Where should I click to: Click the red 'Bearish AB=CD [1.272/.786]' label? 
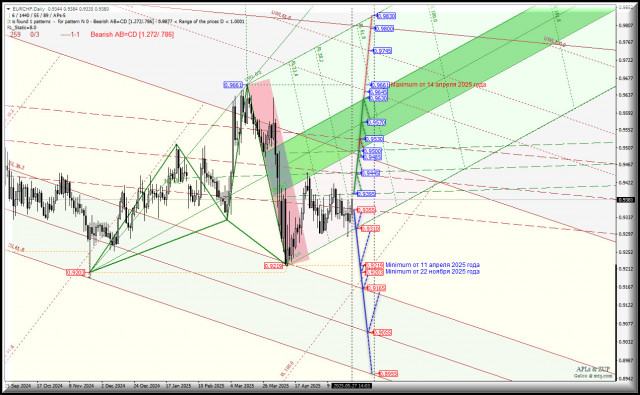click(132, 35)
